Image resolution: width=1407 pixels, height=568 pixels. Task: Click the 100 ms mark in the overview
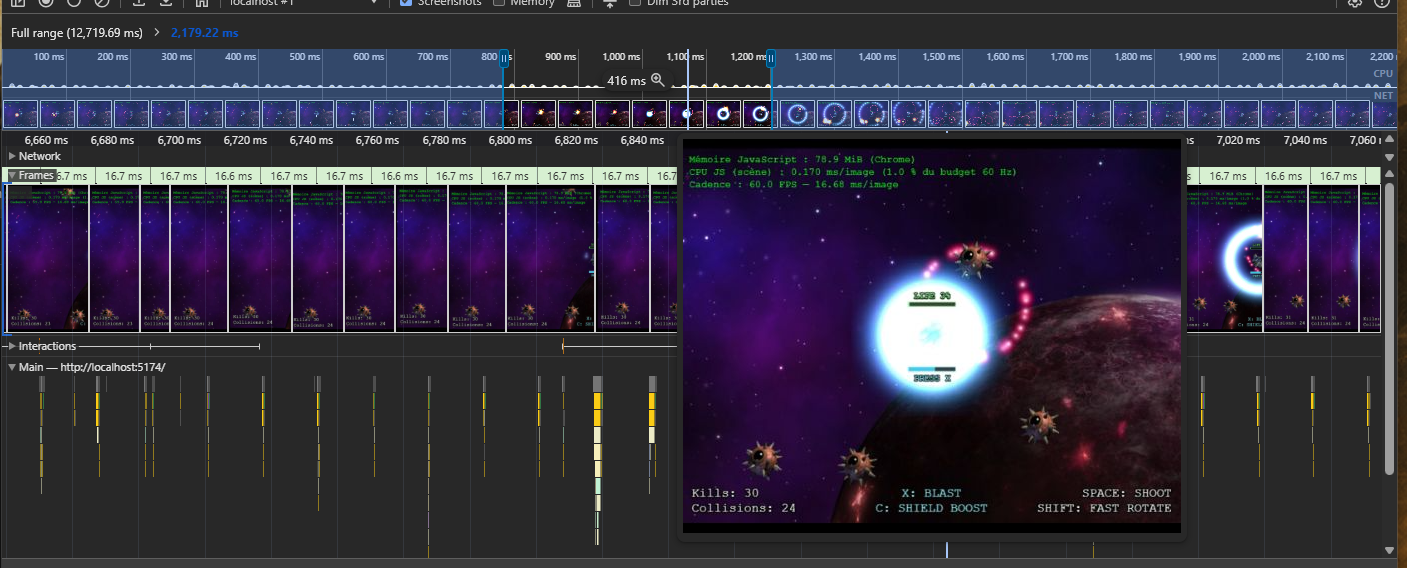49,57
